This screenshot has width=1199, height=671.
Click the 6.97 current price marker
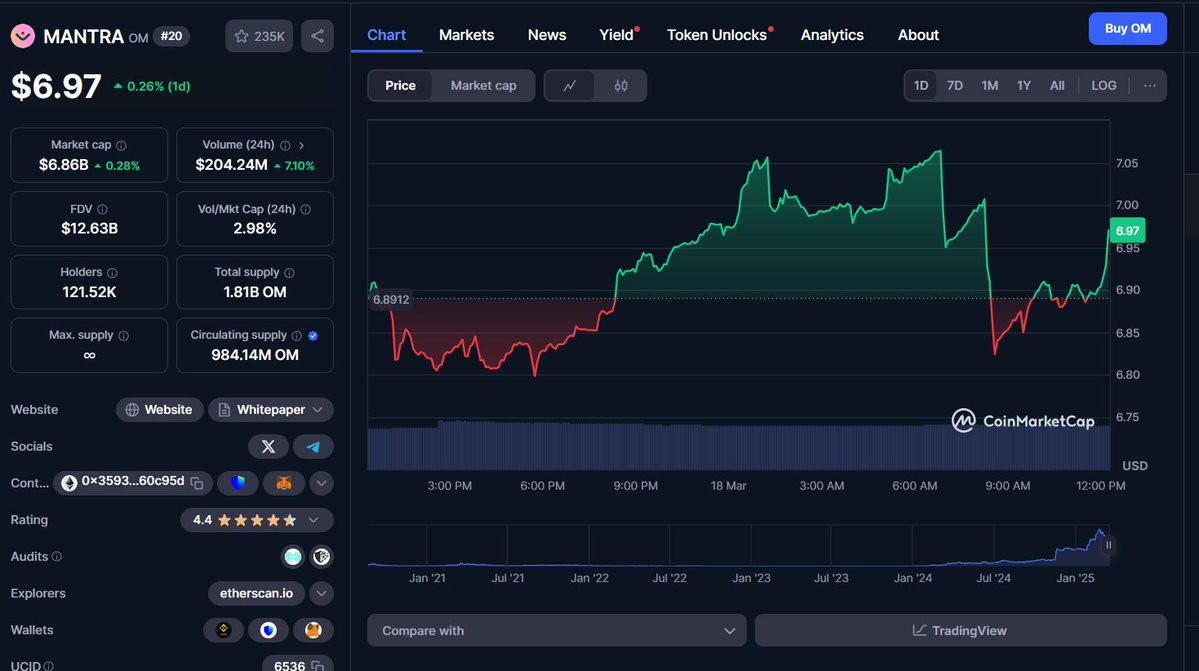pos(1127,231)
